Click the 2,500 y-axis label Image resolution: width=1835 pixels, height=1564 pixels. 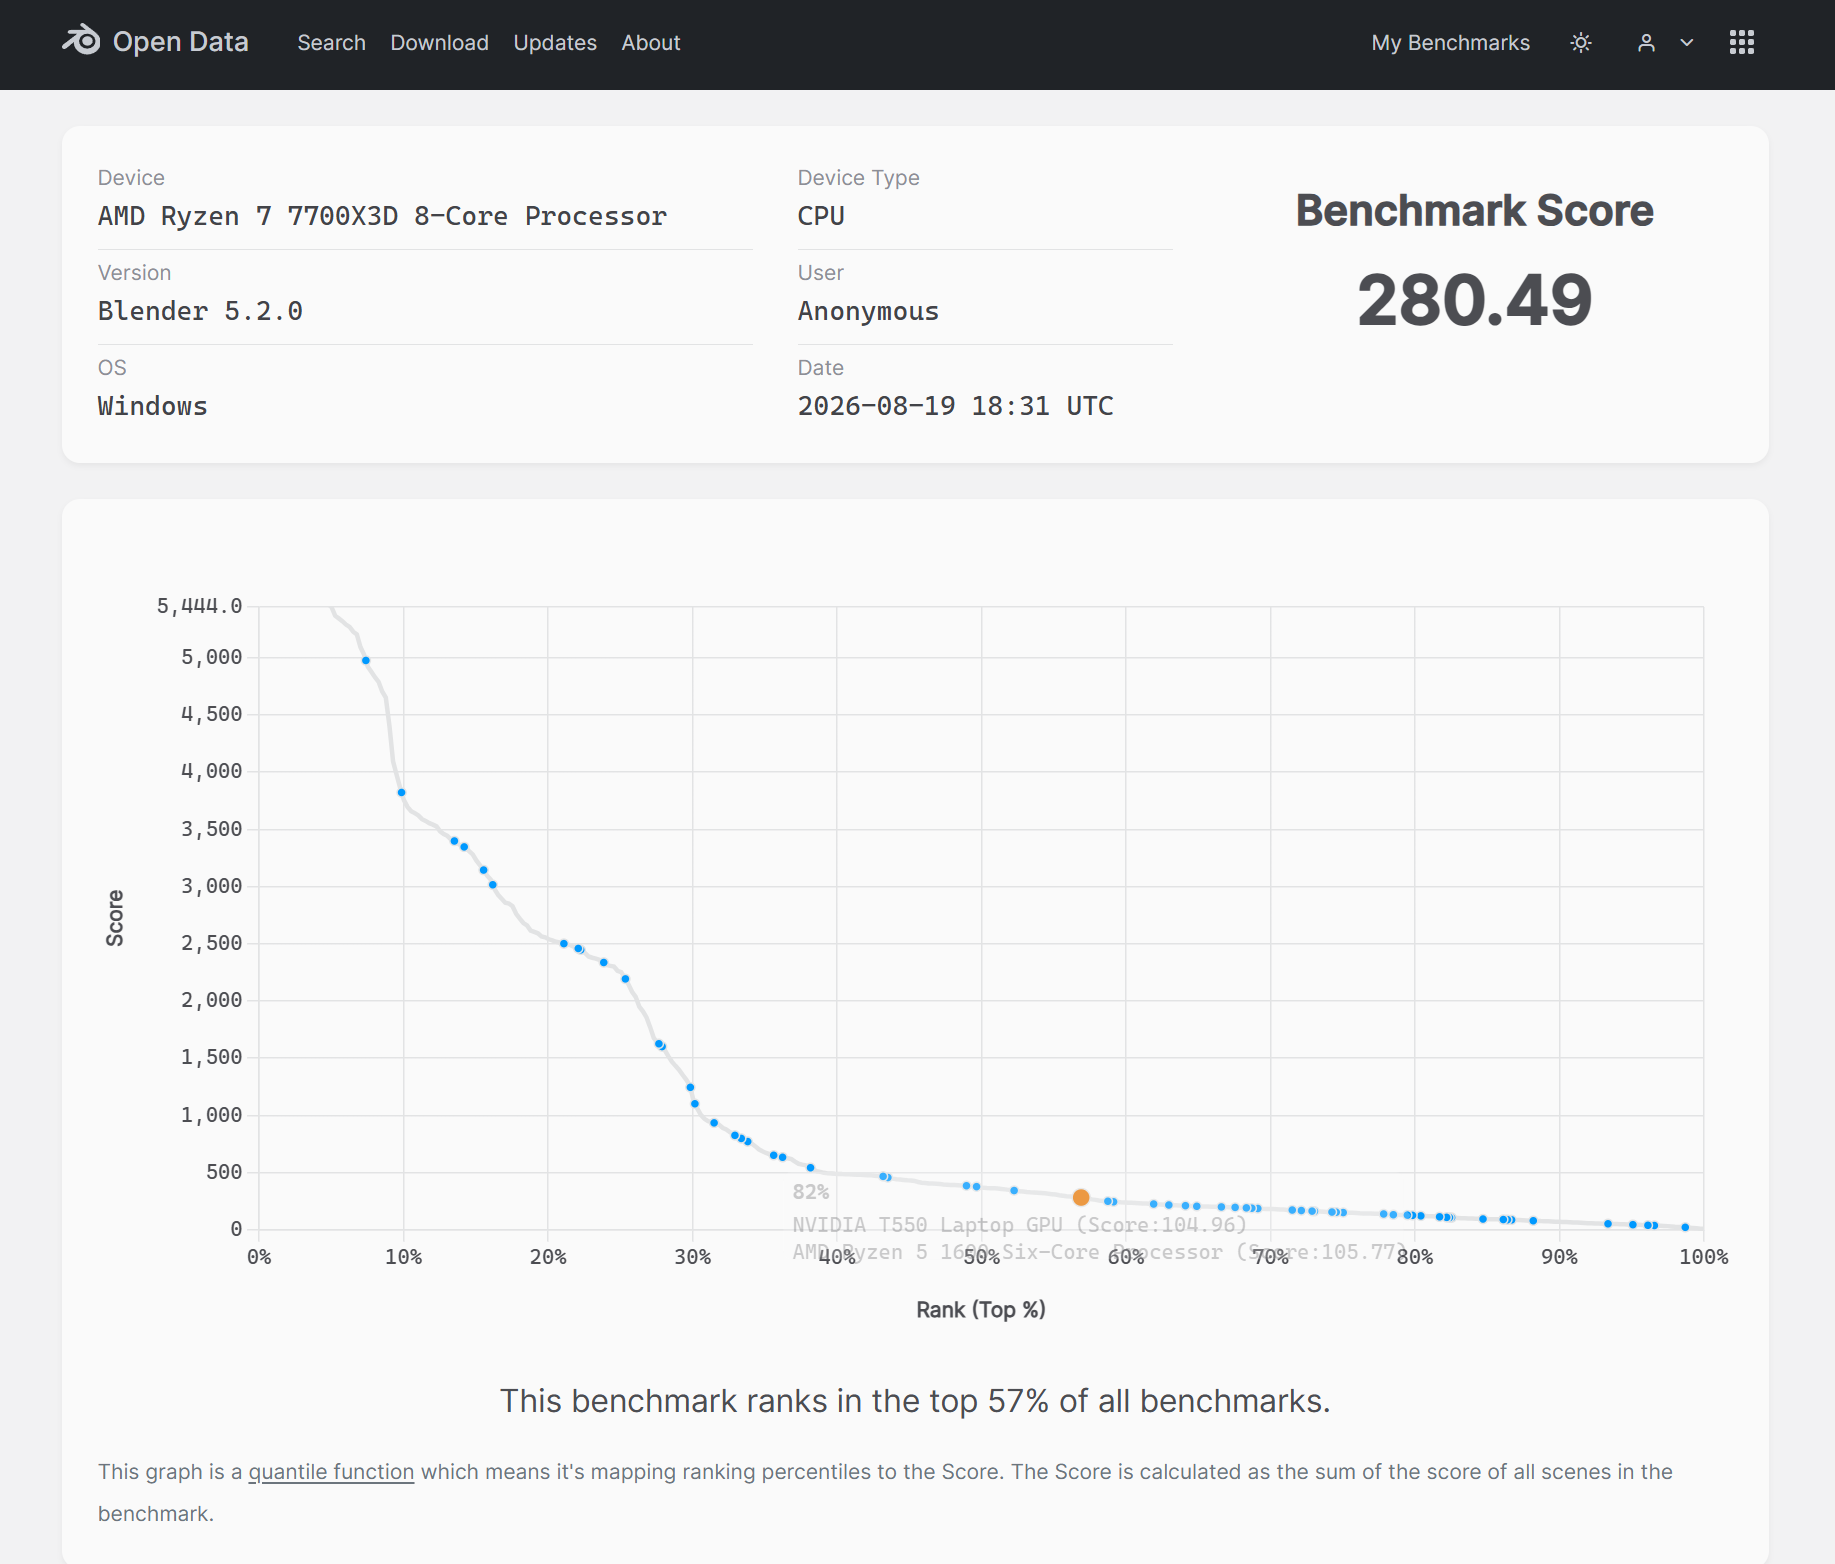tap(211, 943)
